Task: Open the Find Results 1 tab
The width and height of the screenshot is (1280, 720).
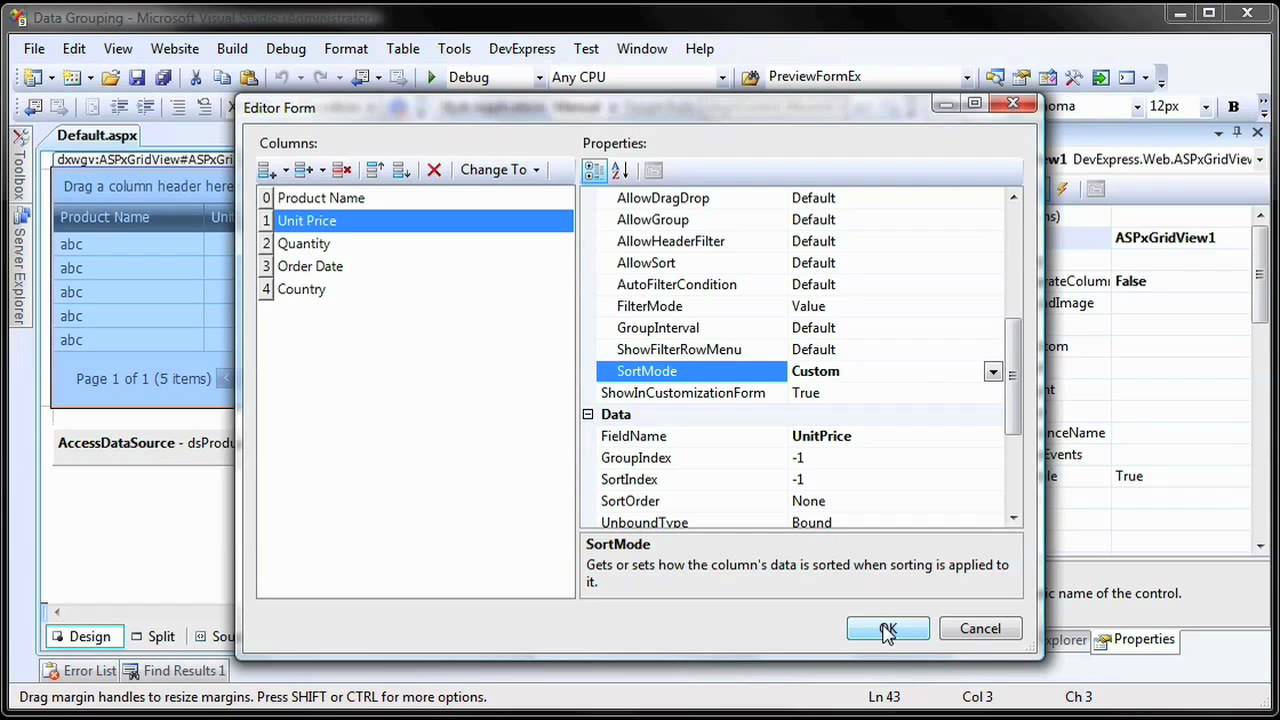Action: pyautogui.click(x=175, y=671)
